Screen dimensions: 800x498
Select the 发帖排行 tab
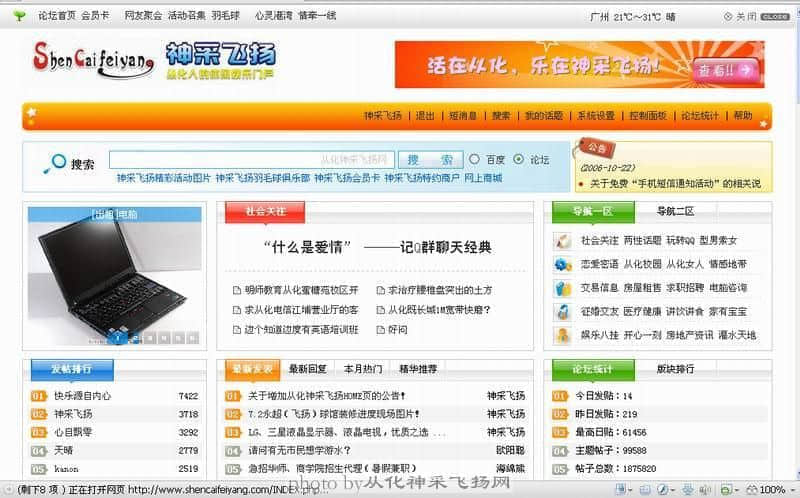(72, 369)
